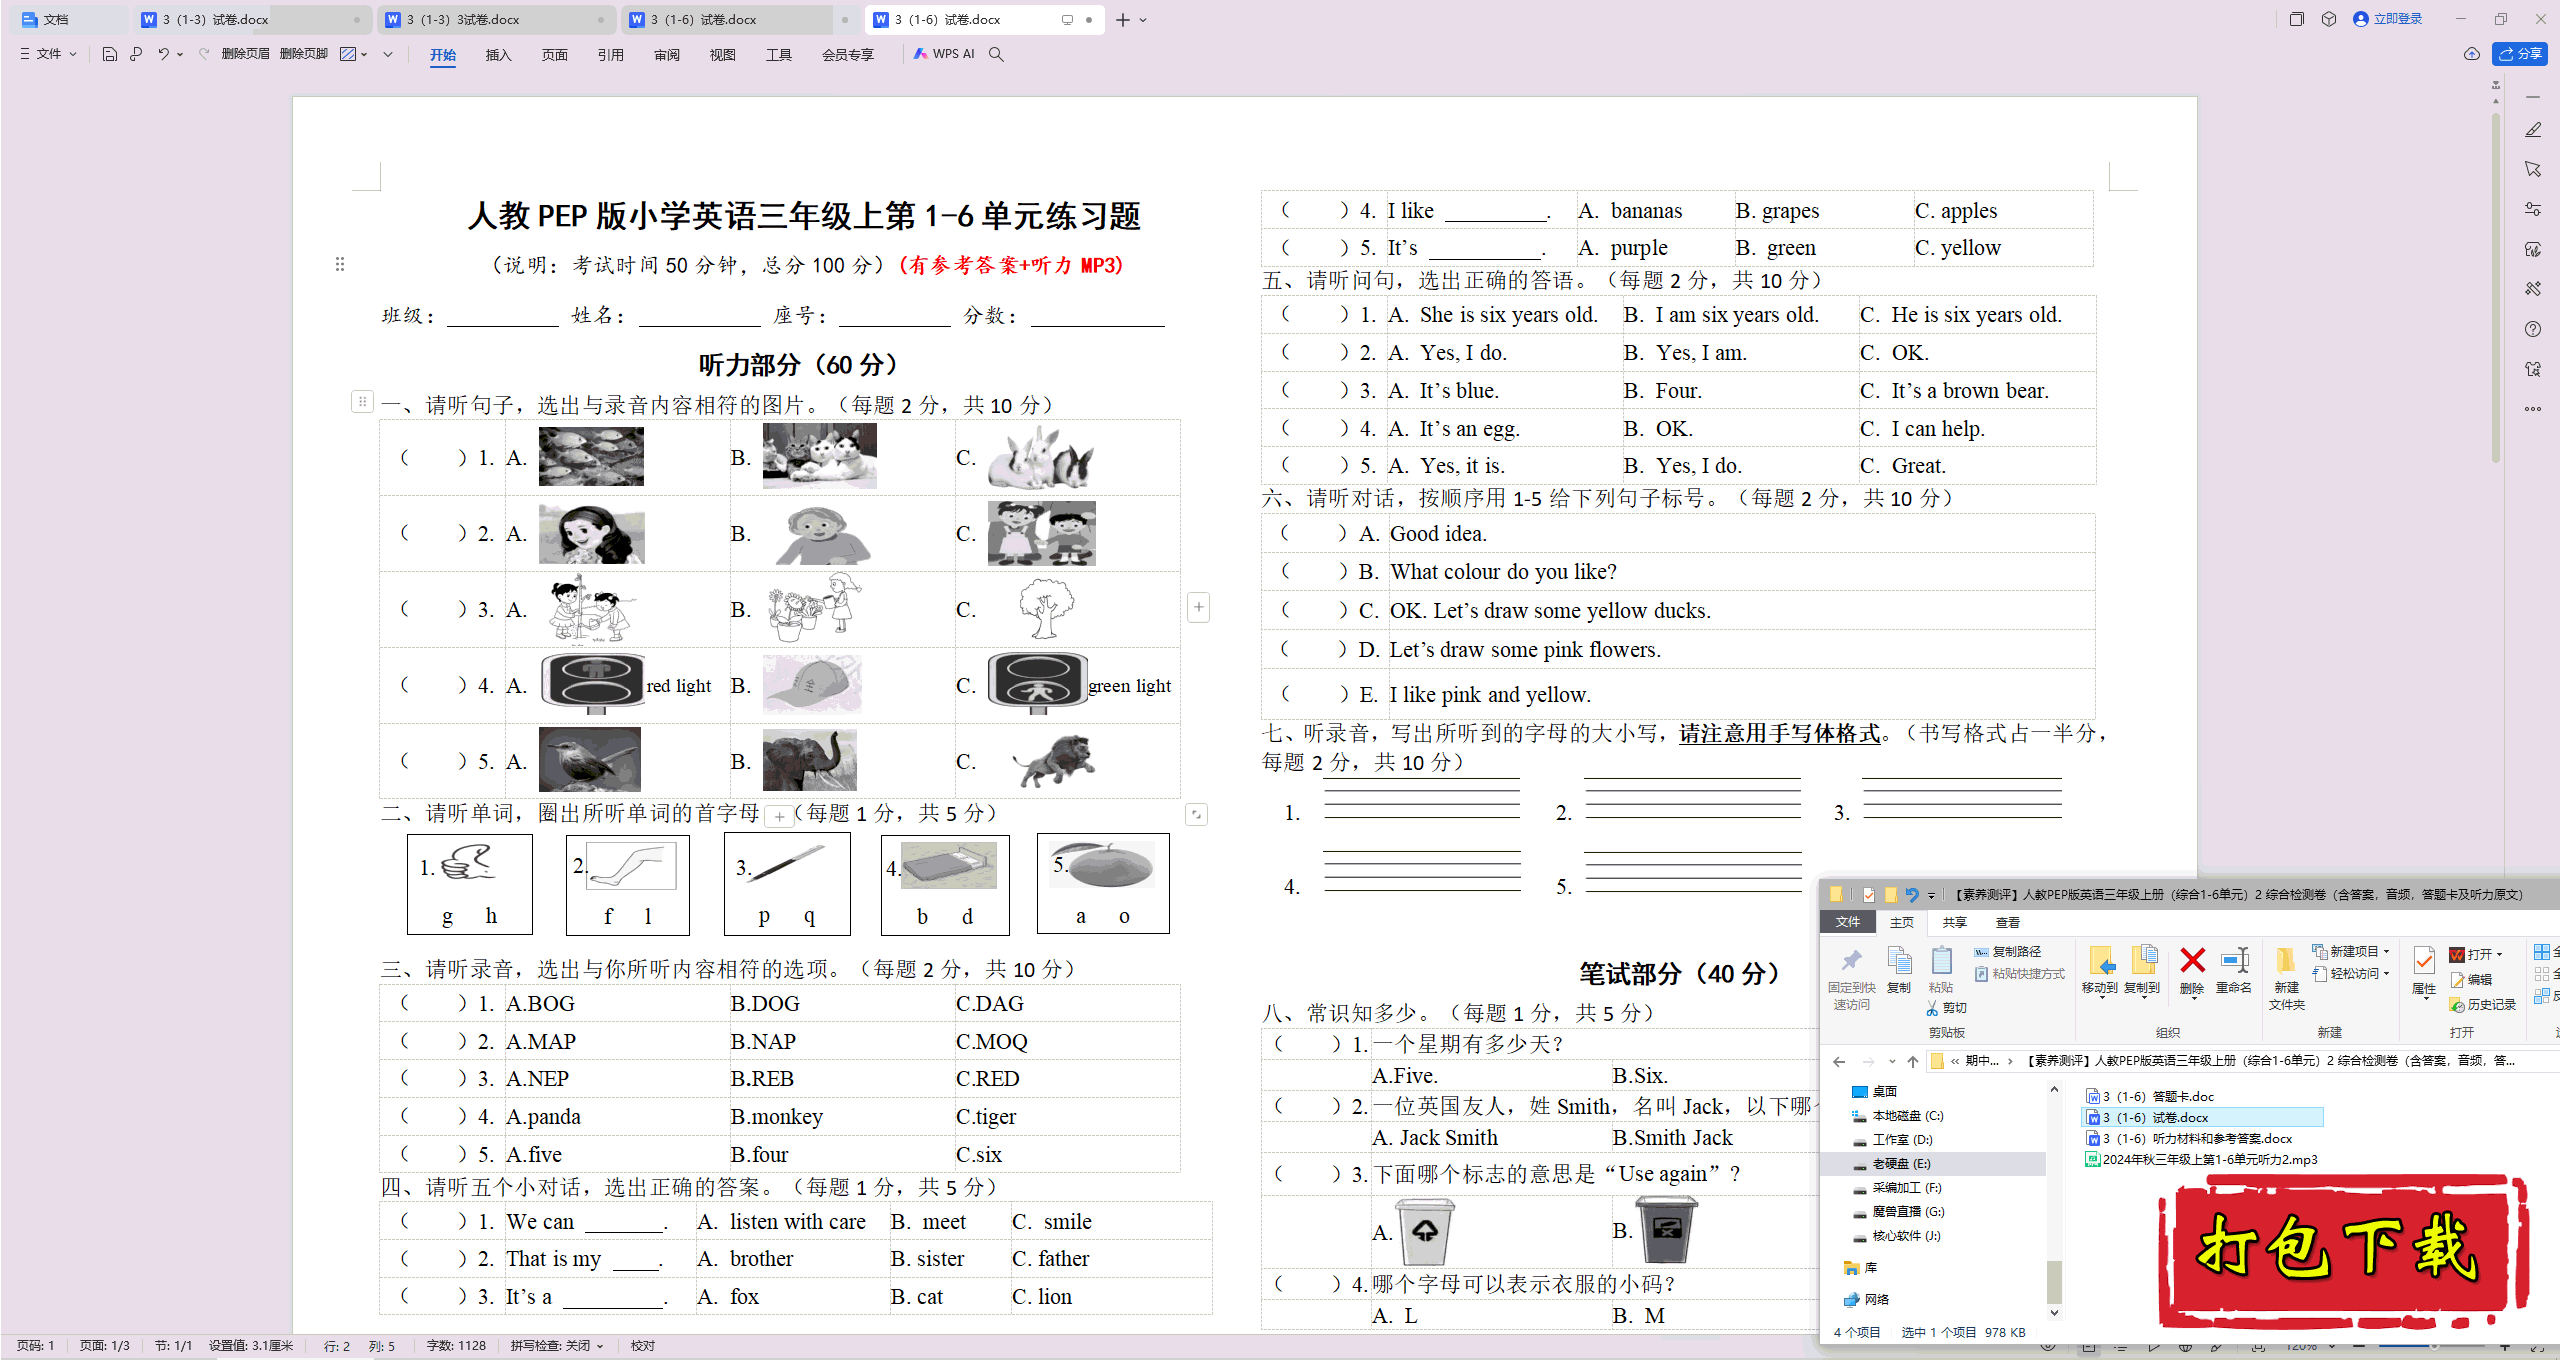This screenshot has height=1360, width=2560.
Task: Expand the undo history dropdown arrow
Action: [180, 54]
